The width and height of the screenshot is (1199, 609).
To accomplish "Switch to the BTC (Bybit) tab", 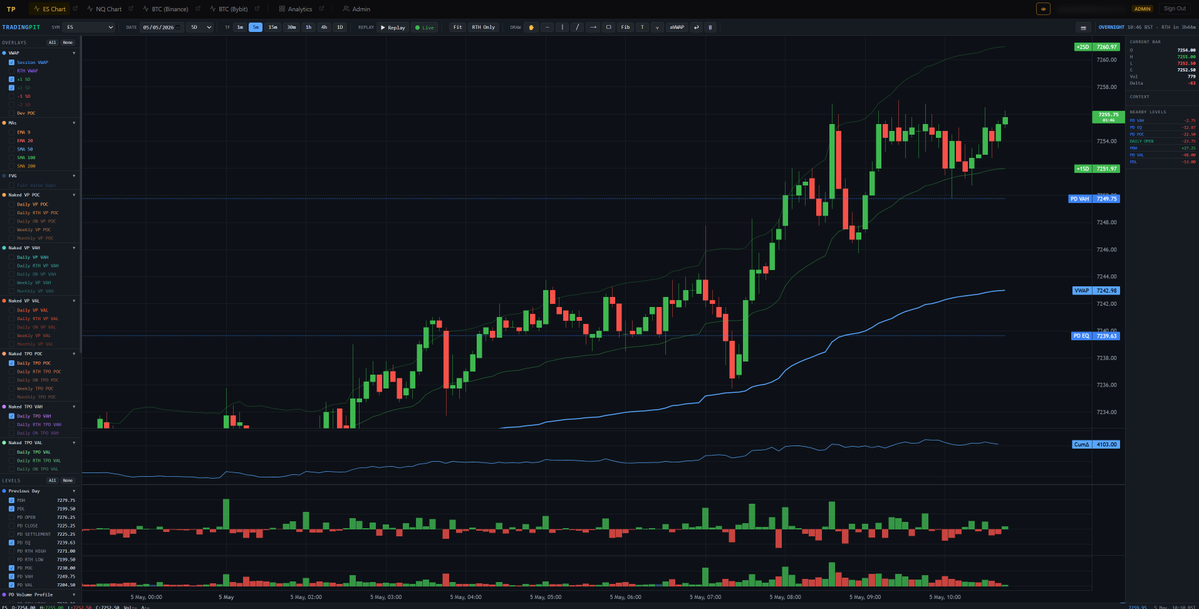I will tap(228, 9).
